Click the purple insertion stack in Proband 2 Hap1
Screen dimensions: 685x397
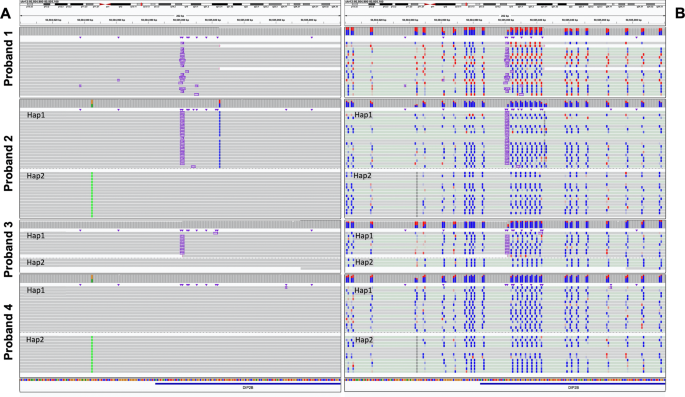pos(182,138)
